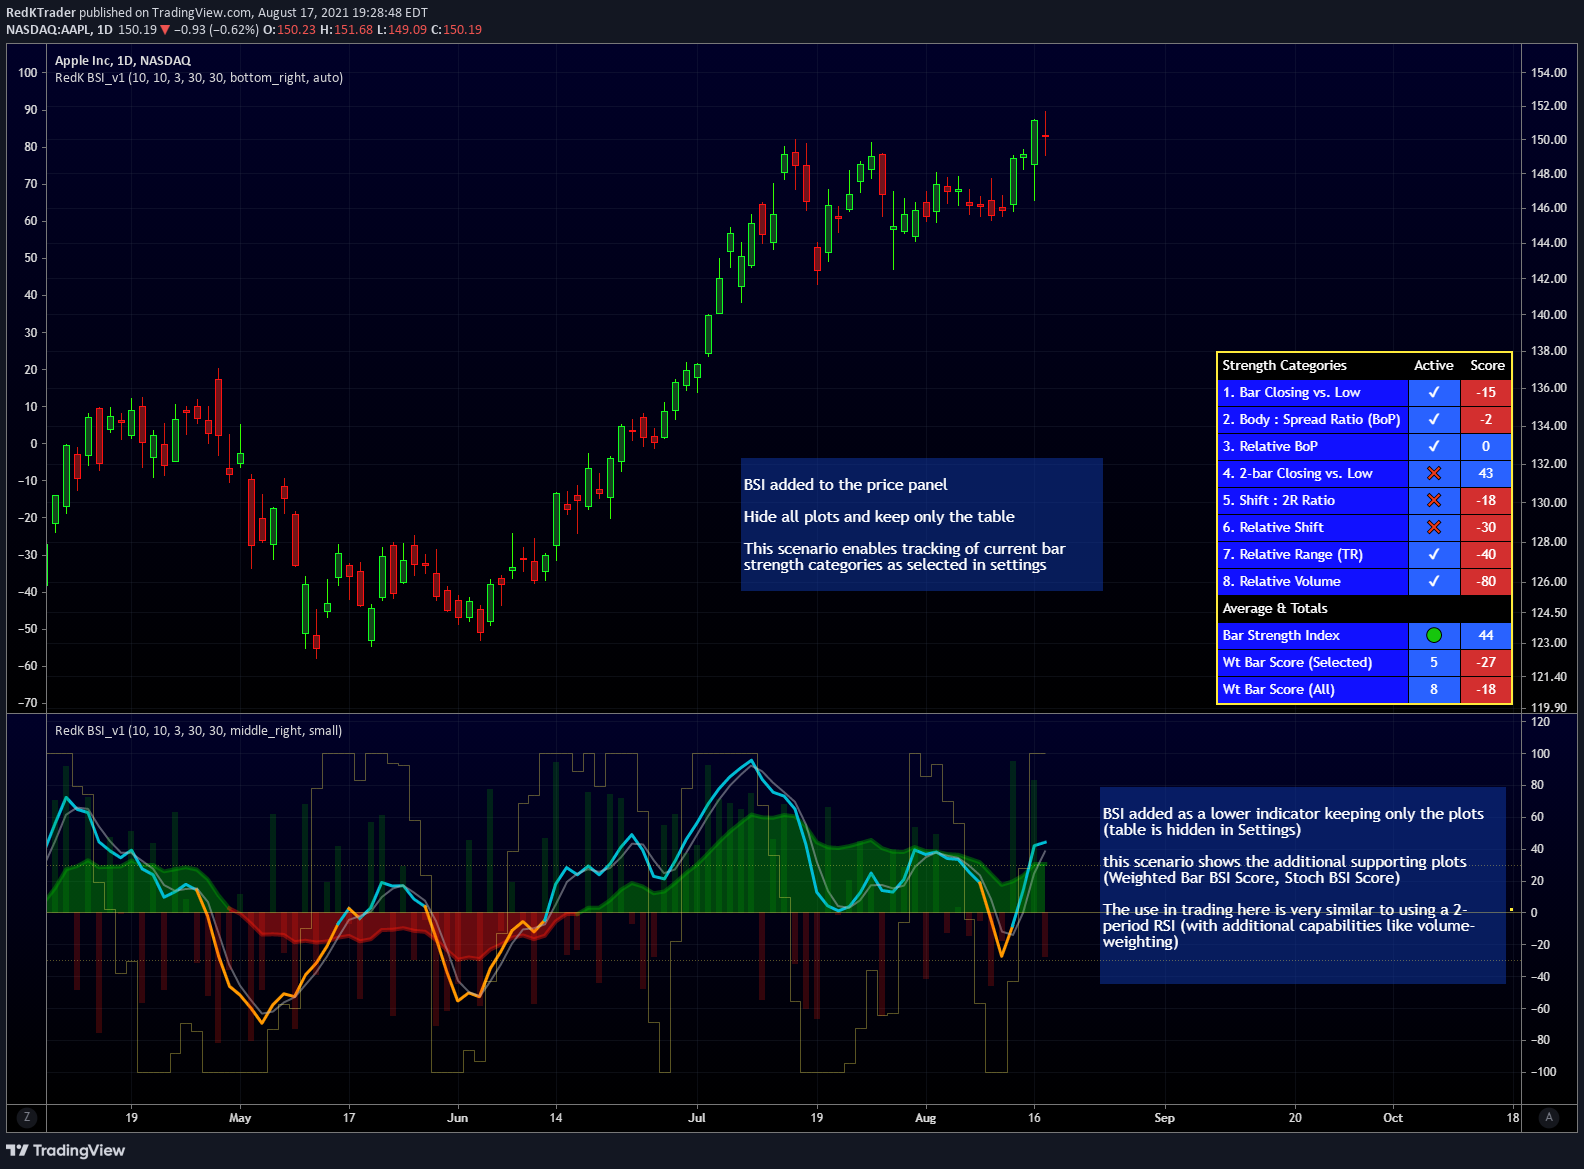This screenshot has width=1584, height=1169.
Task: Click Relative Shift score -30
Action: pyautogui.click(x=1486, y=527)
